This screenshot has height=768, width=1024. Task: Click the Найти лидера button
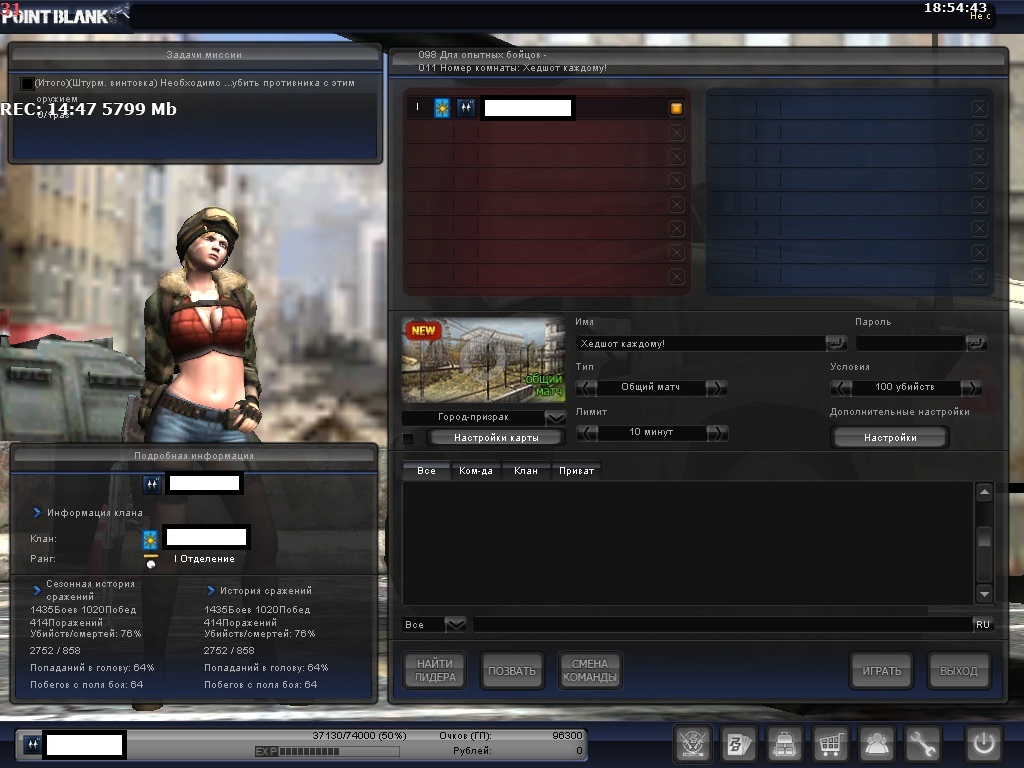(x=434, y=671)
